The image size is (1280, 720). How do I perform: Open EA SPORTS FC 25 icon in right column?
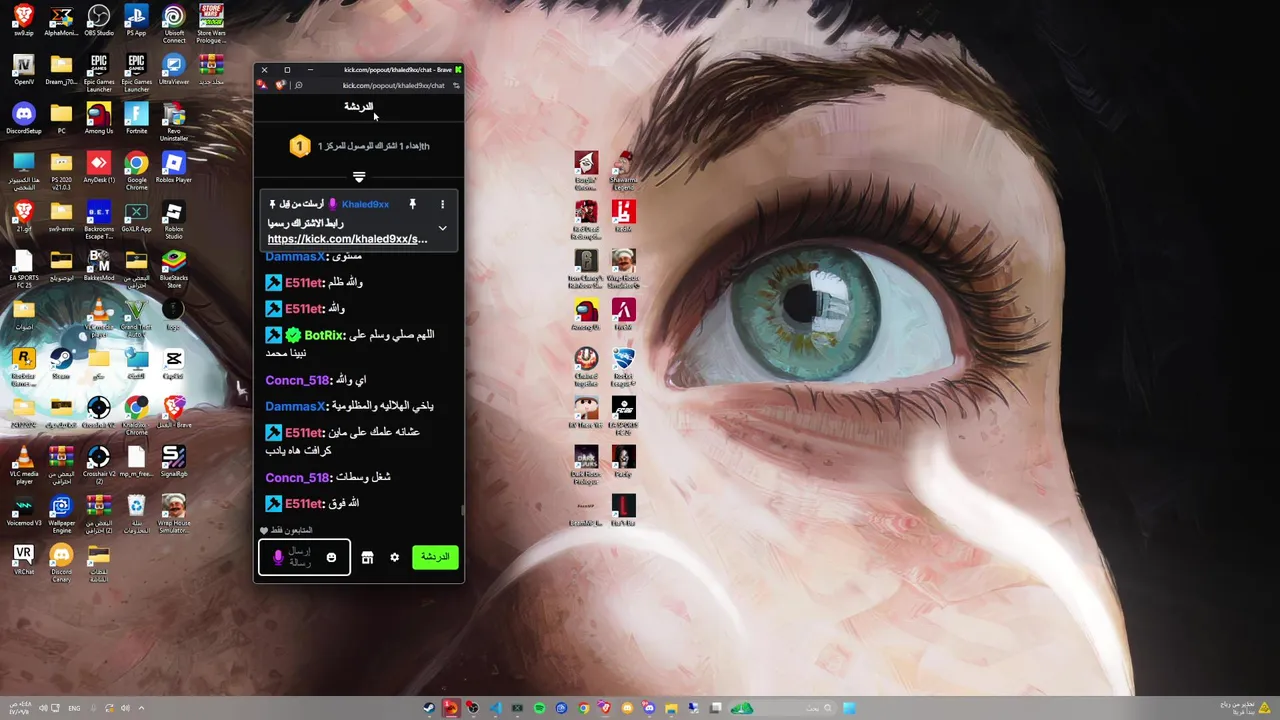[623, 414]
